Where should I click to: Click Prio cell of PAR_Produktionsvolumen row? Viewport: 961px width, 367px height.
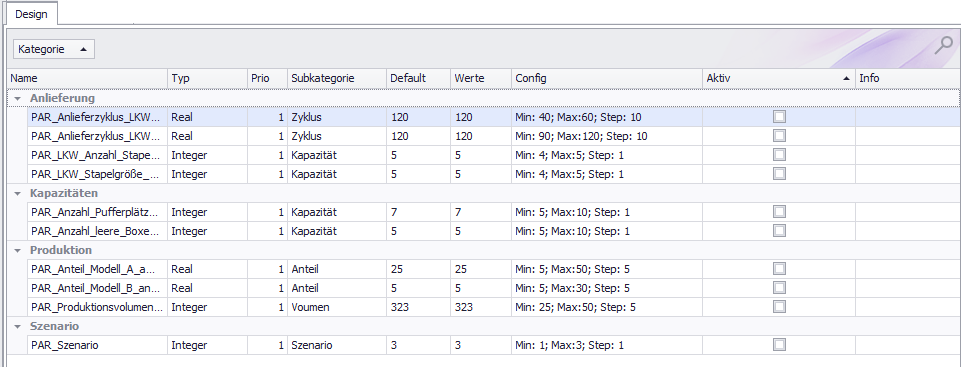[267, 306]
